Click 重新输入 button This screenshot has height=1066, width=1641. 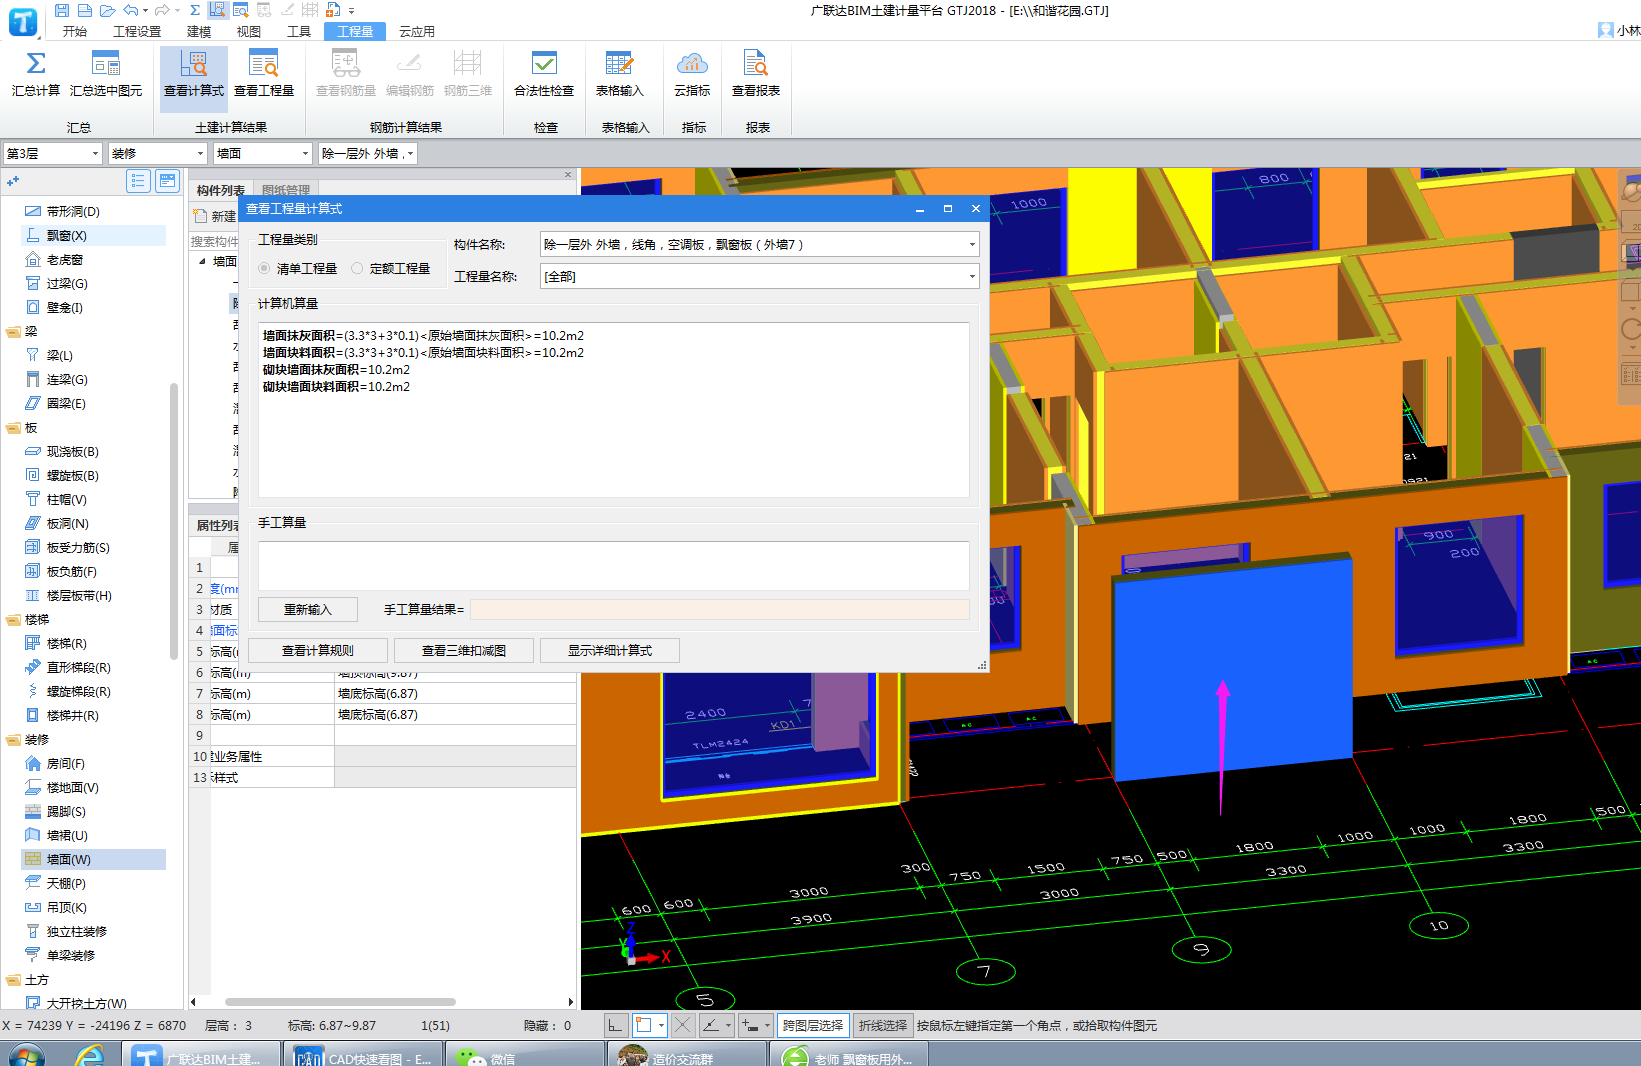coord(308,610)
